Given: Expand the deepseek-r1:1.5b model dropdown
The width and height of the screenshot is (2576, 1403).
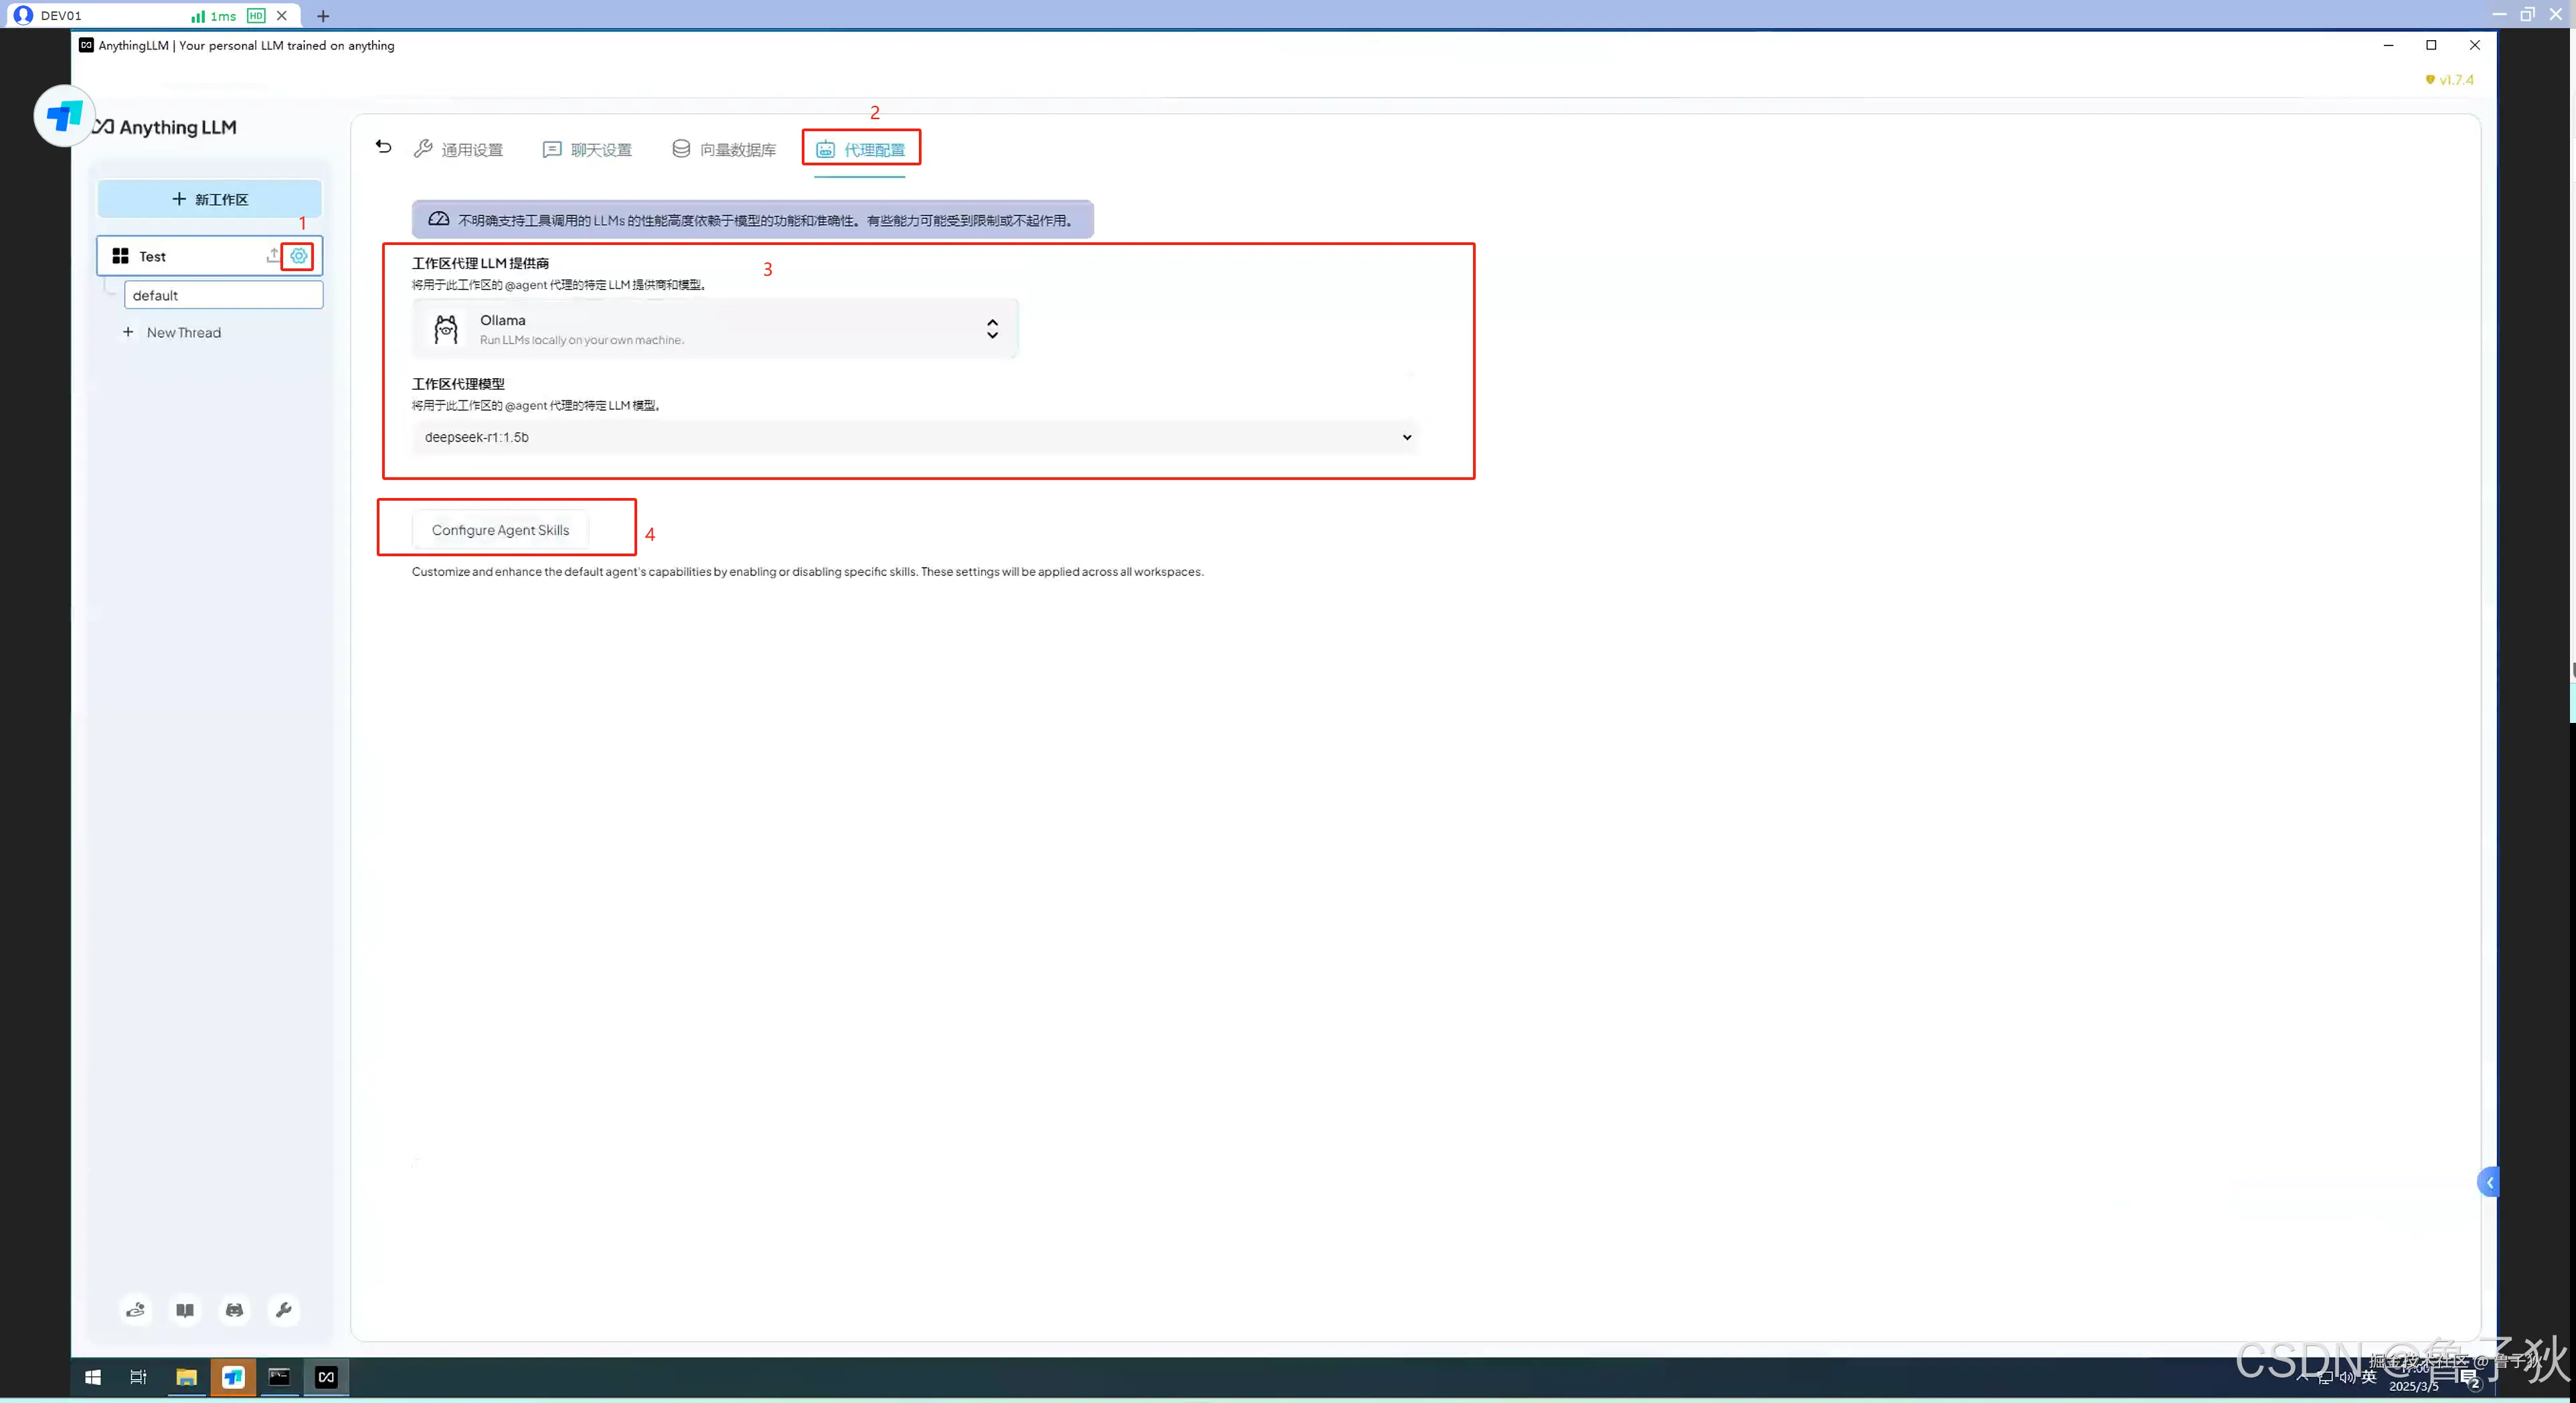Looking at the screenshot, I should click(x=914, y=437).
